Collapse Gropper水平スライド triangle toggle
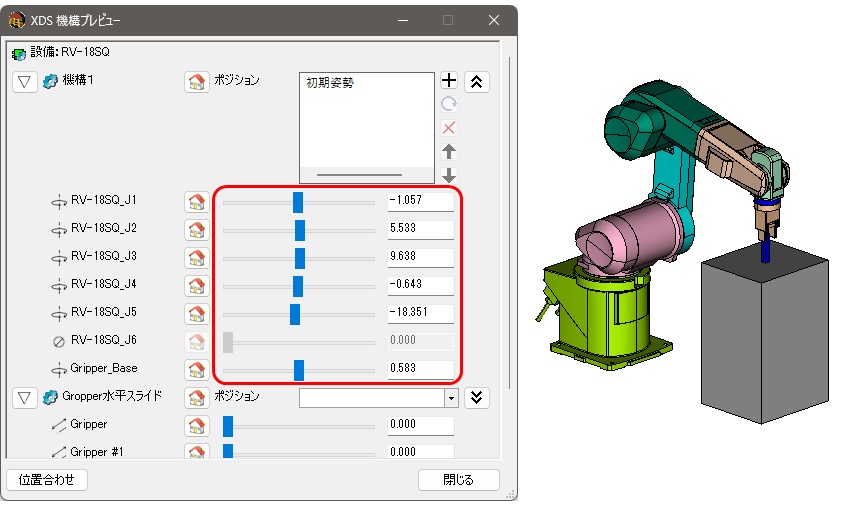854x514 pixels. tap(25, 398)
